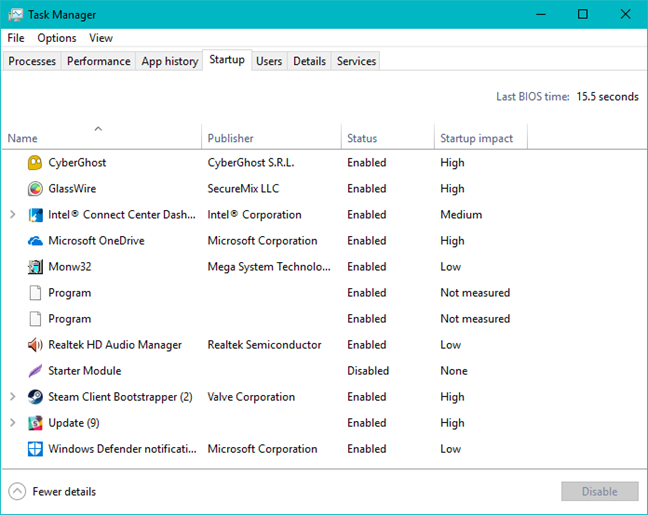648x515 pixels.
Task: Click the Realtek HD Audio speaker icon
Action: pyautogui.click(x=35, y=345)
